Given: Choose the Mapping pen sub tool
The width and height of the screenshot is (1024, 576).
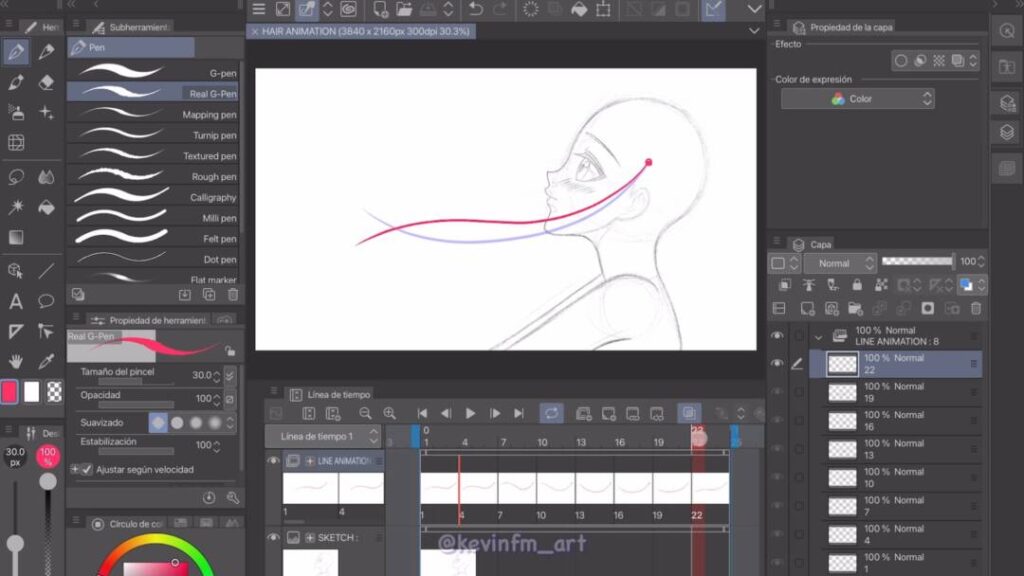Looking at the screenshot, I should [153, 114].
